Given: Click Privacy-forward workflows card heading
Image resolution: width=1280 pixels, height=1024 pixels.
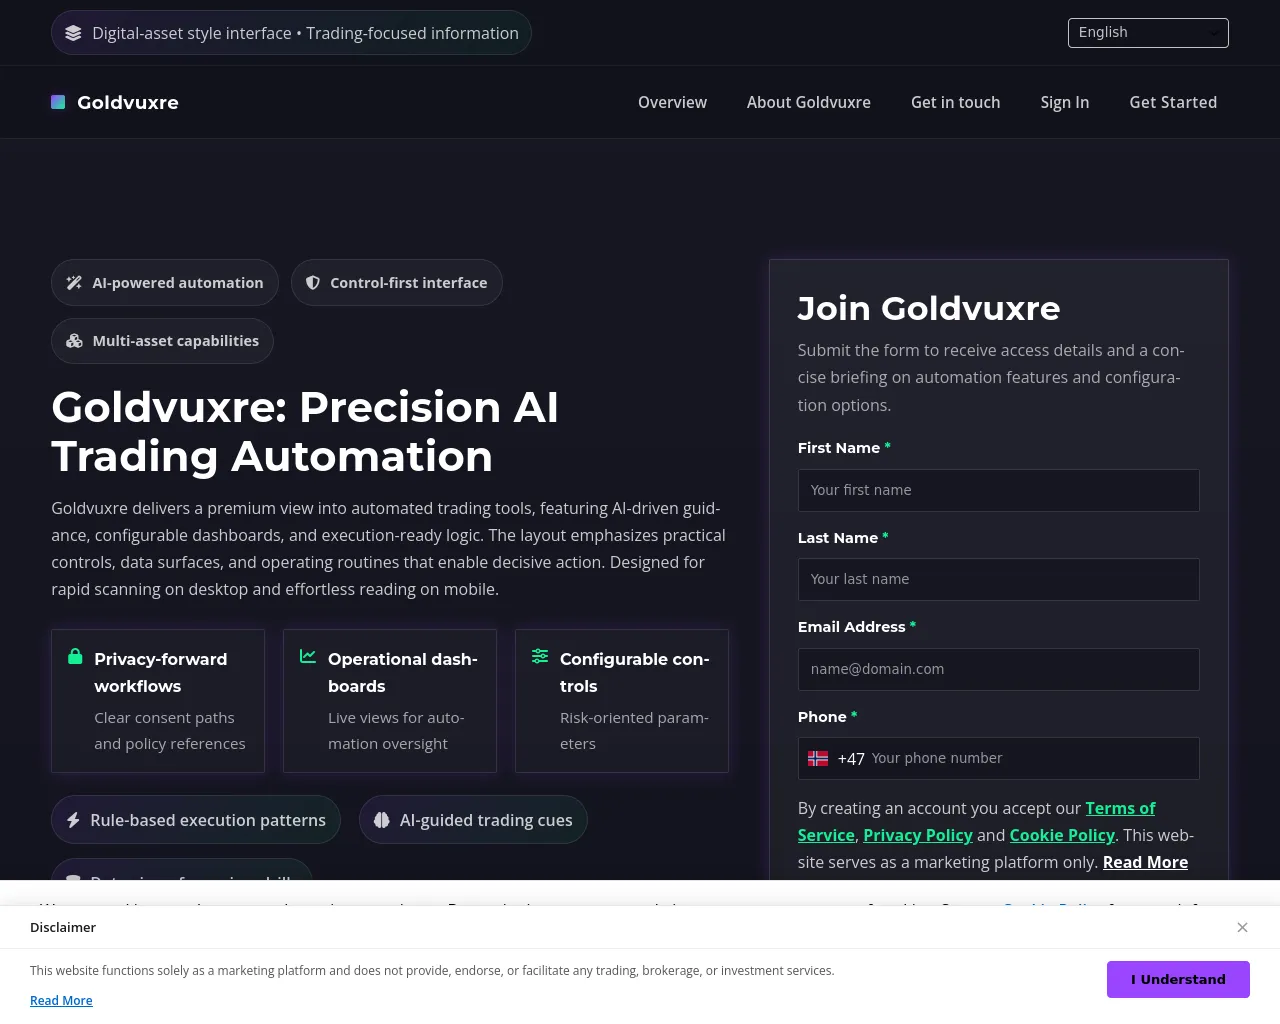Looking at the screenshot, I should click(x=161, y=672).
